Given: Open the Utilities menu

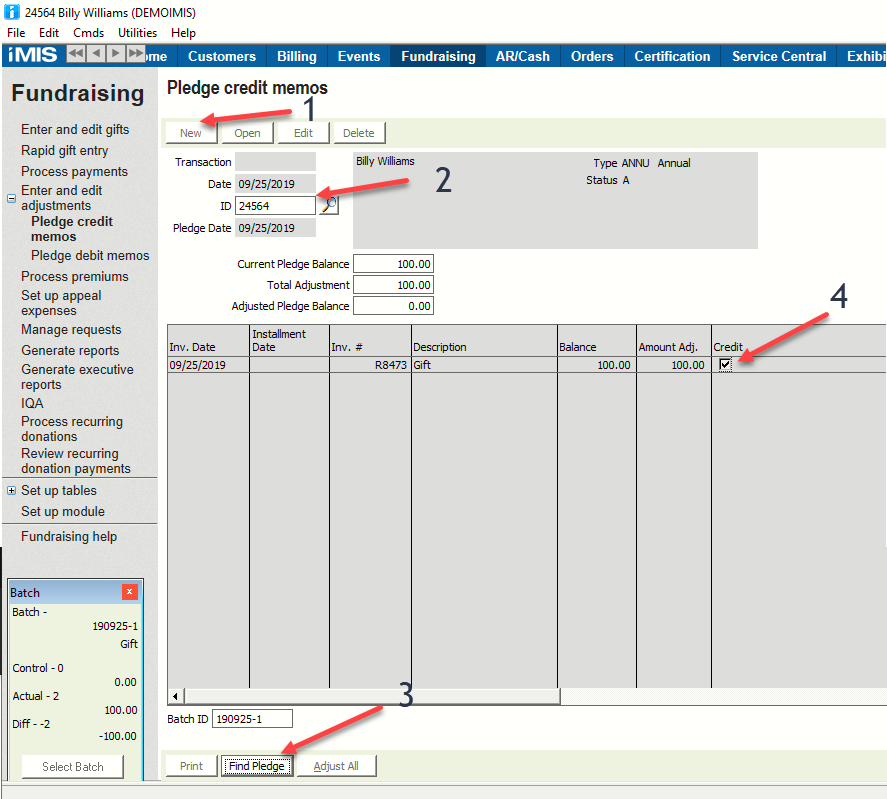Looking at the screenshot, I should point(138,33).
